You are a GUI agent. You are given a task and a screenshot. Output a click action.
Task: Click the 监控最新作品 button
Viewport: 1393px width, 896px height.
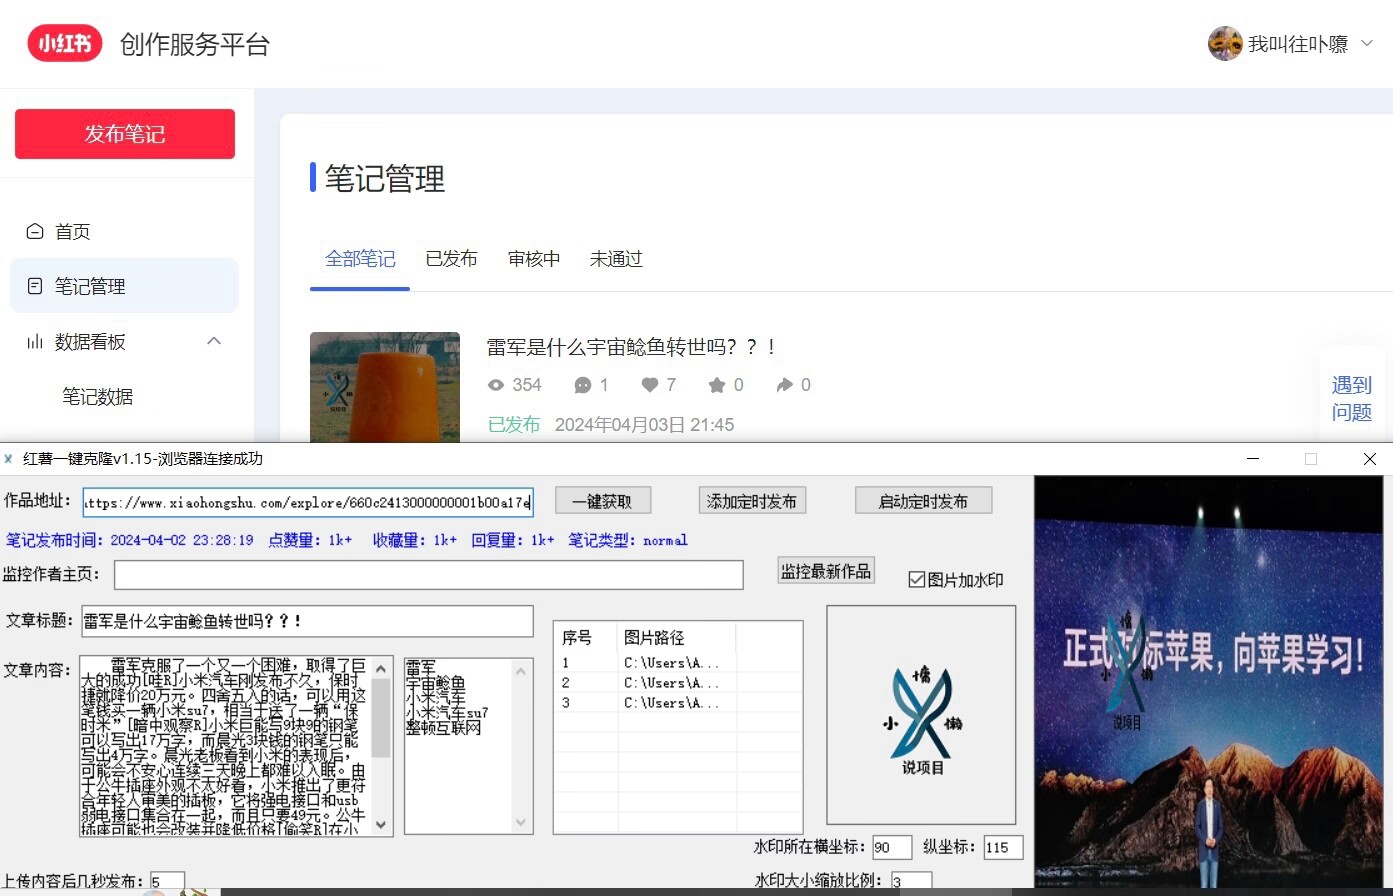(x=826, y=571)
